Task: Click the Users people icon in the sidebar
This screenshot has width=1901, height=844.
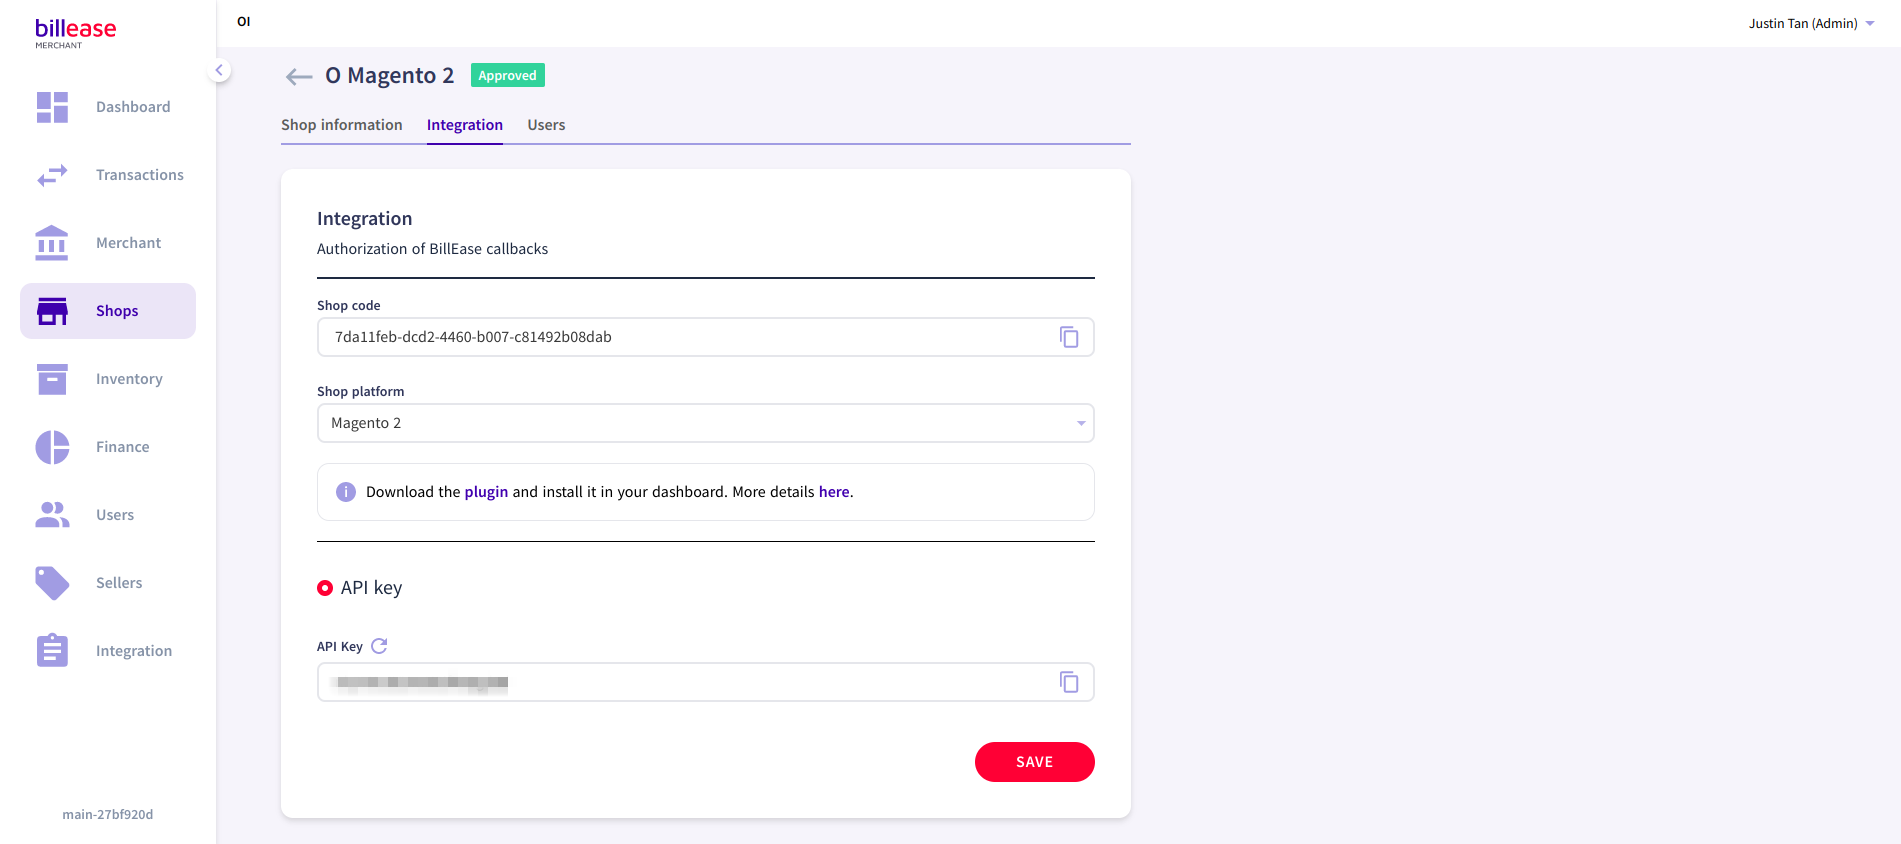Action: click(52, 515)
